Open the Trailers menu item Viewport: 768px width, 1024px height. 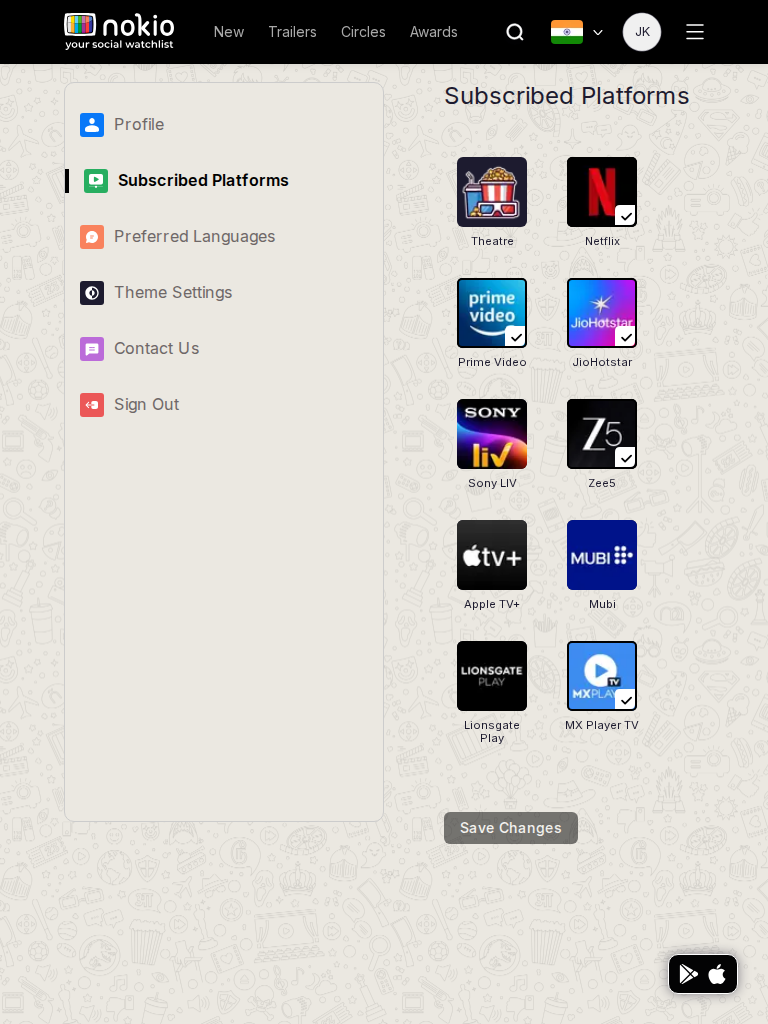tap(293, 32)
